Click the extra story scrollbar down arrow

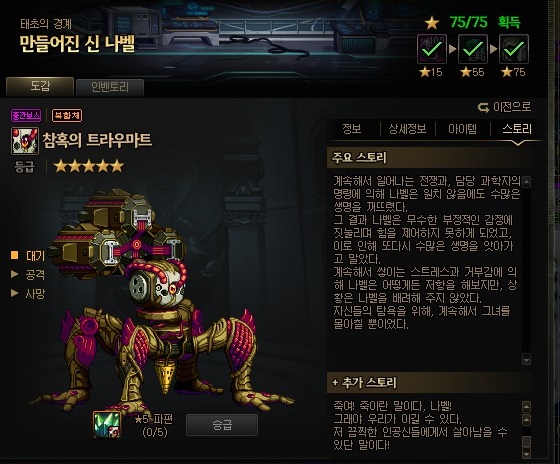click(x=526, y=454)
